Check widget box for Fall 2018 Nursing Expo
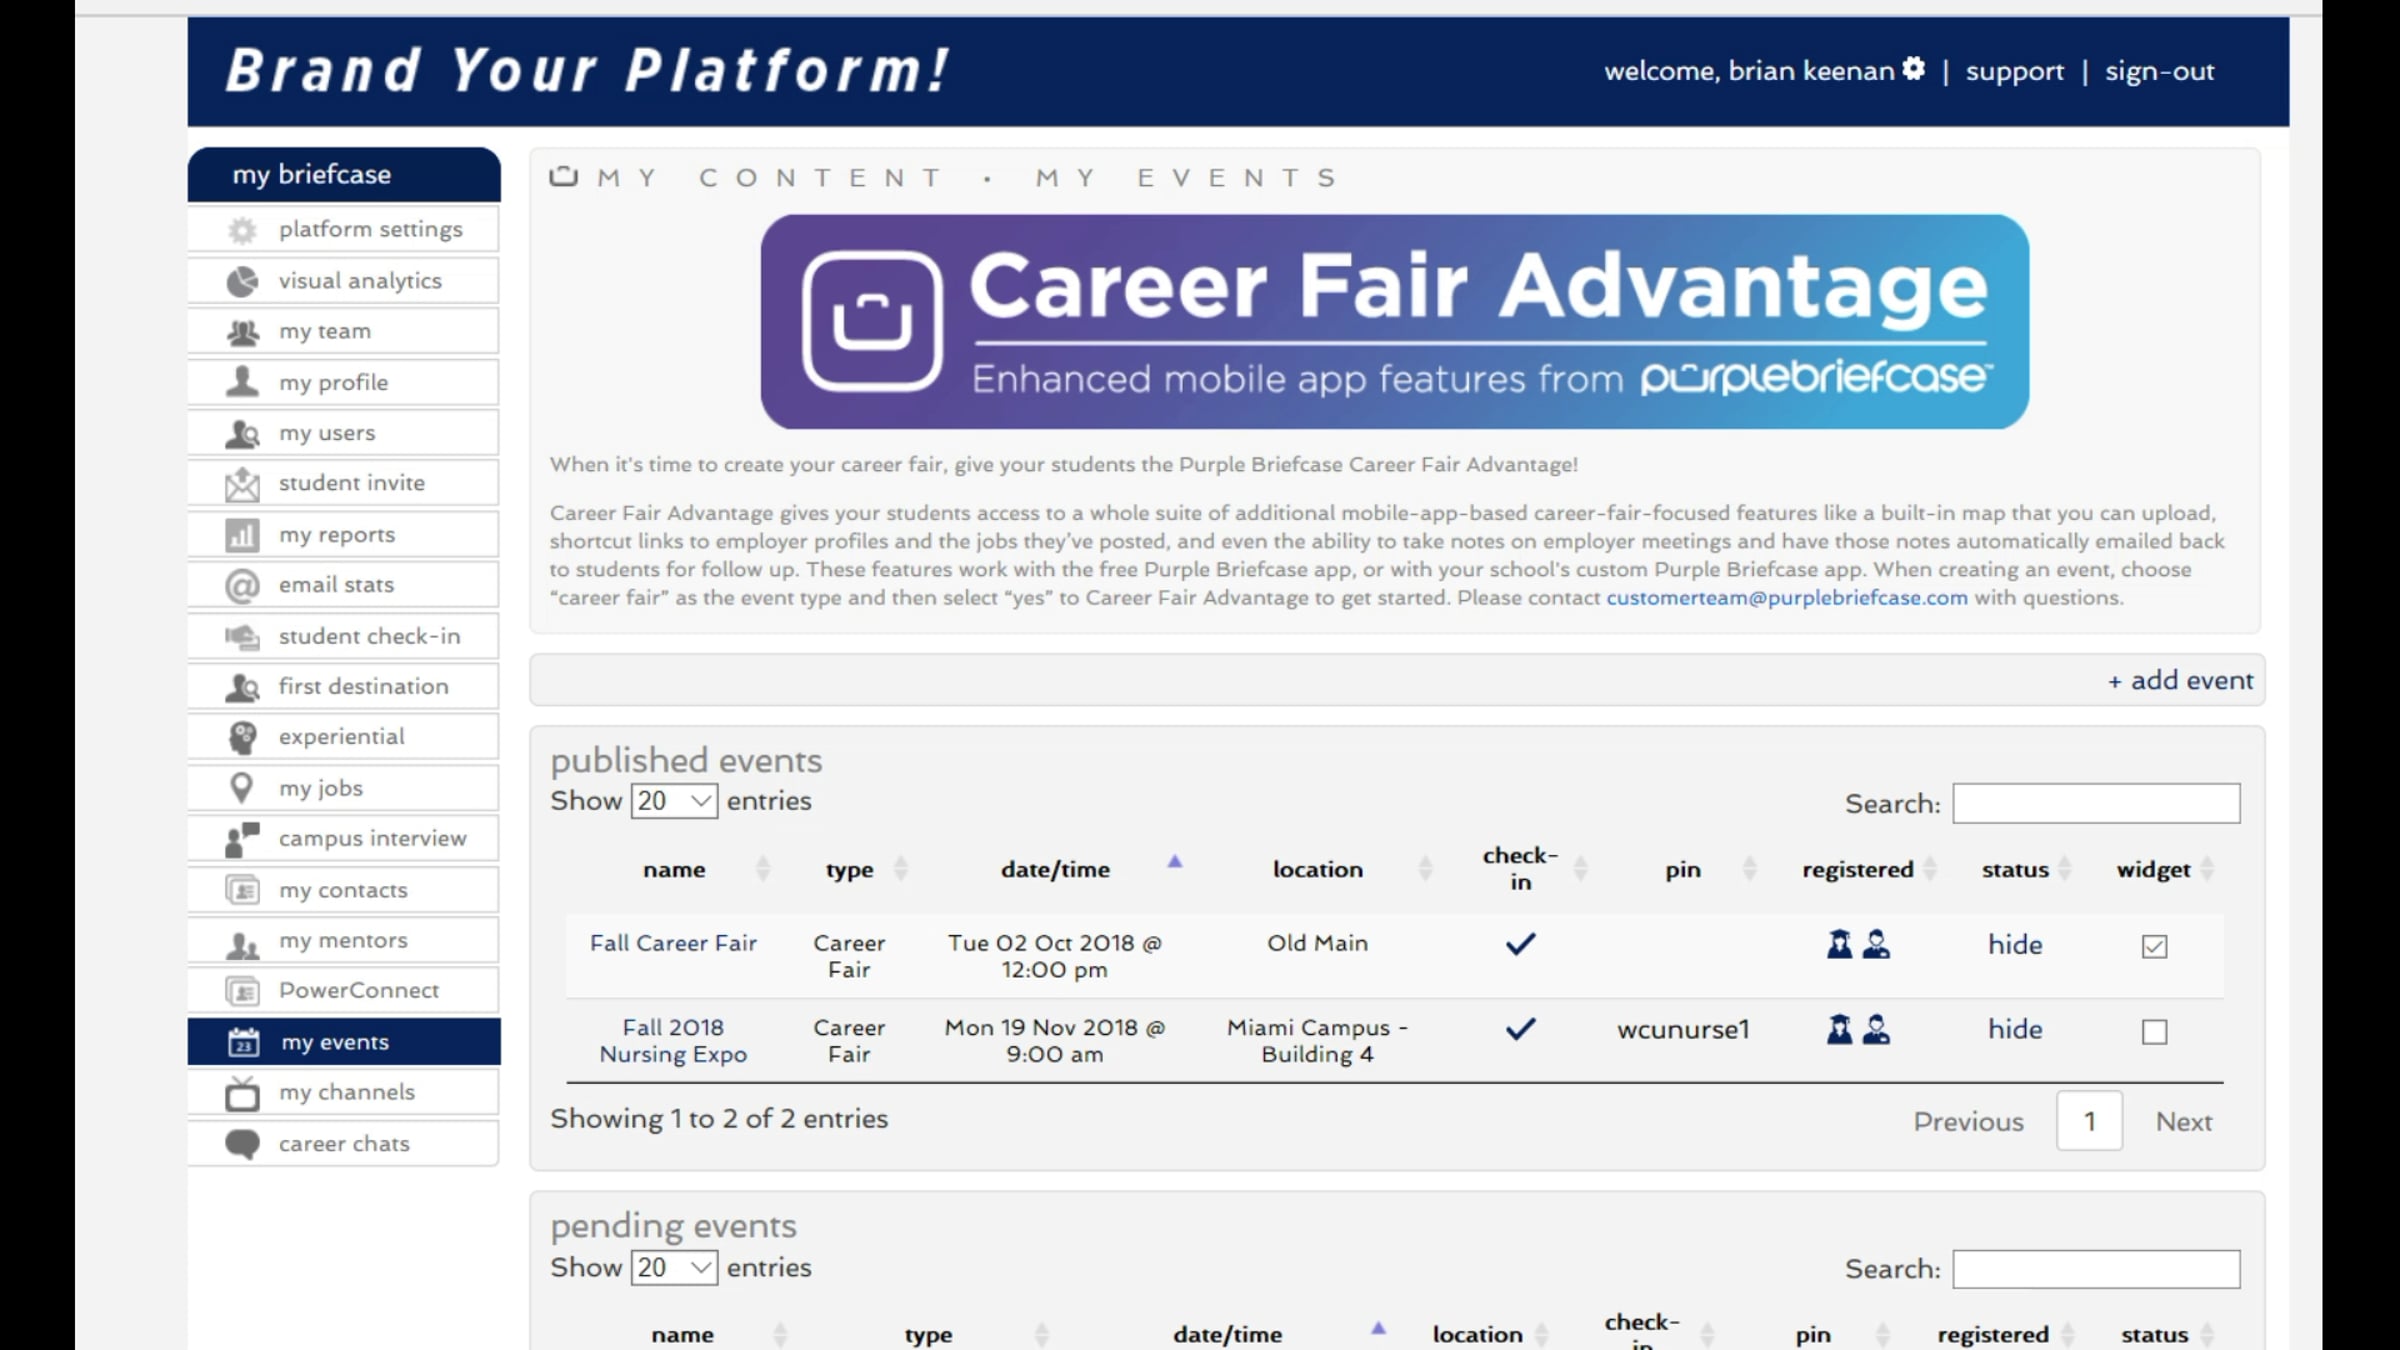 [x=2154, y=1031]
